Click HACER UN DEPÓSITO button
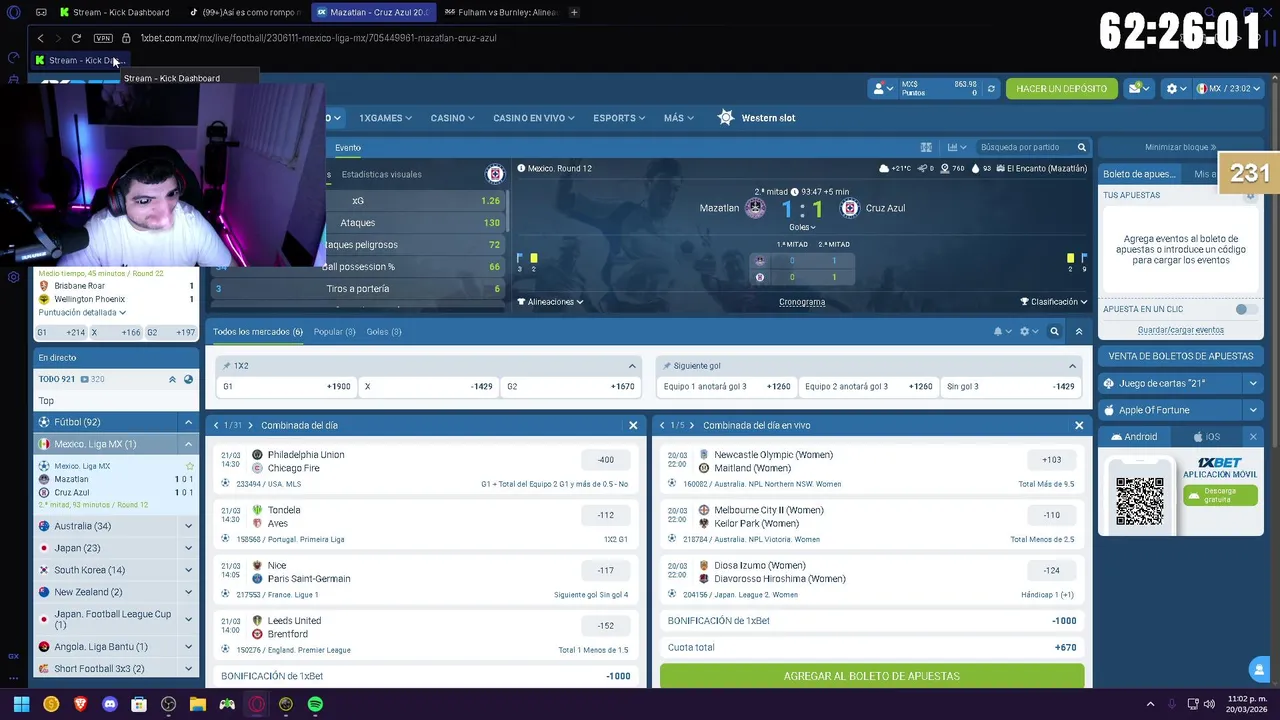 [1061, 89]
